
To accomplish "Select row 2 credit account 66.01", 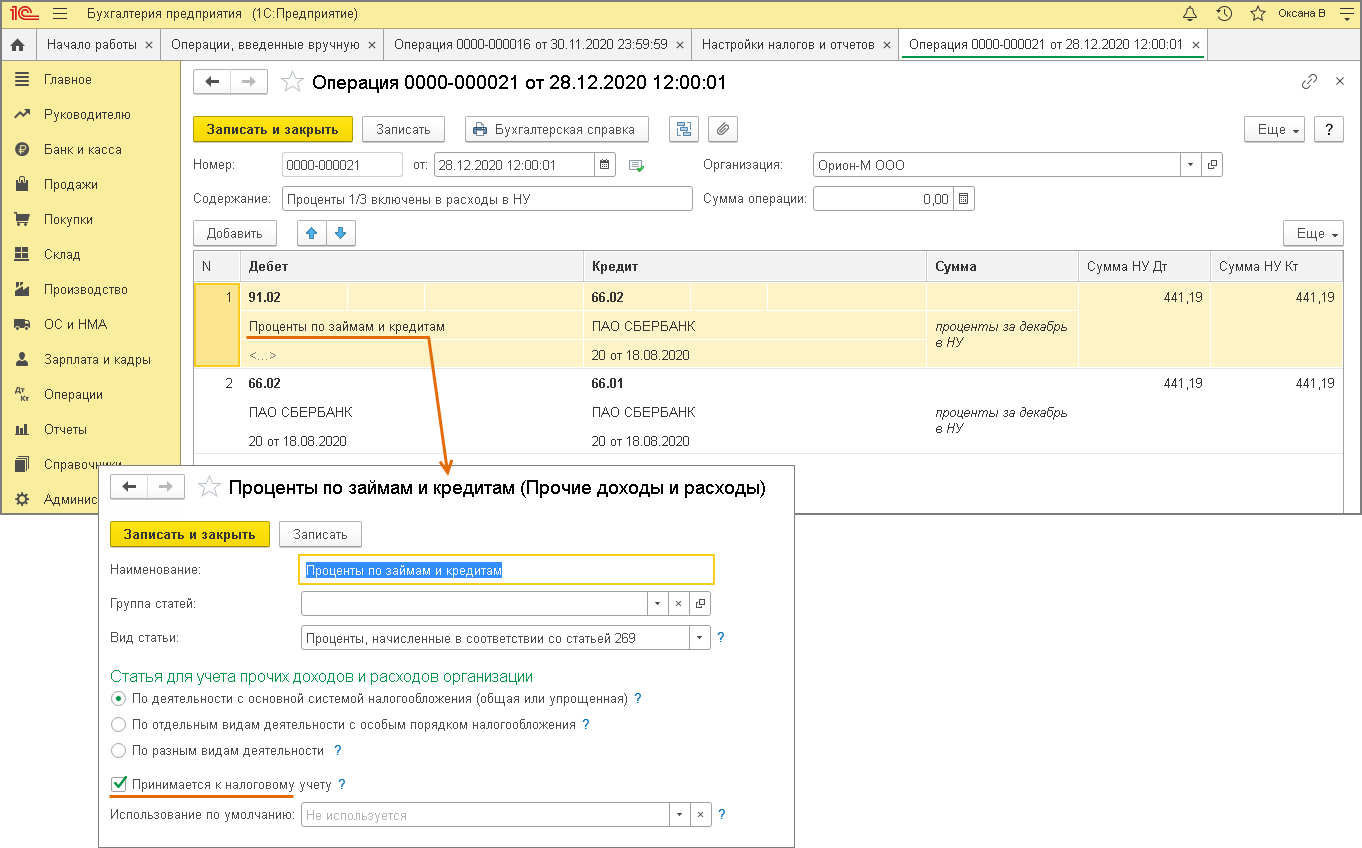I will 607,384.
